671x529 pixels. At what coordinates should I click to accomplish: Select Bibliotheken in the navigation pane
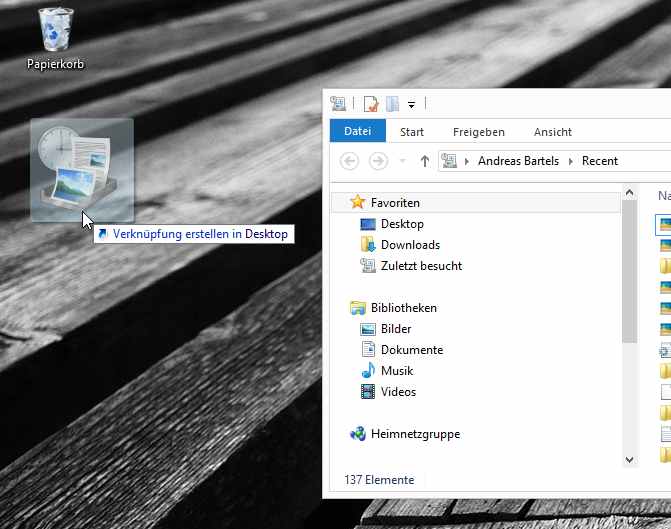(x=404, y=308)
